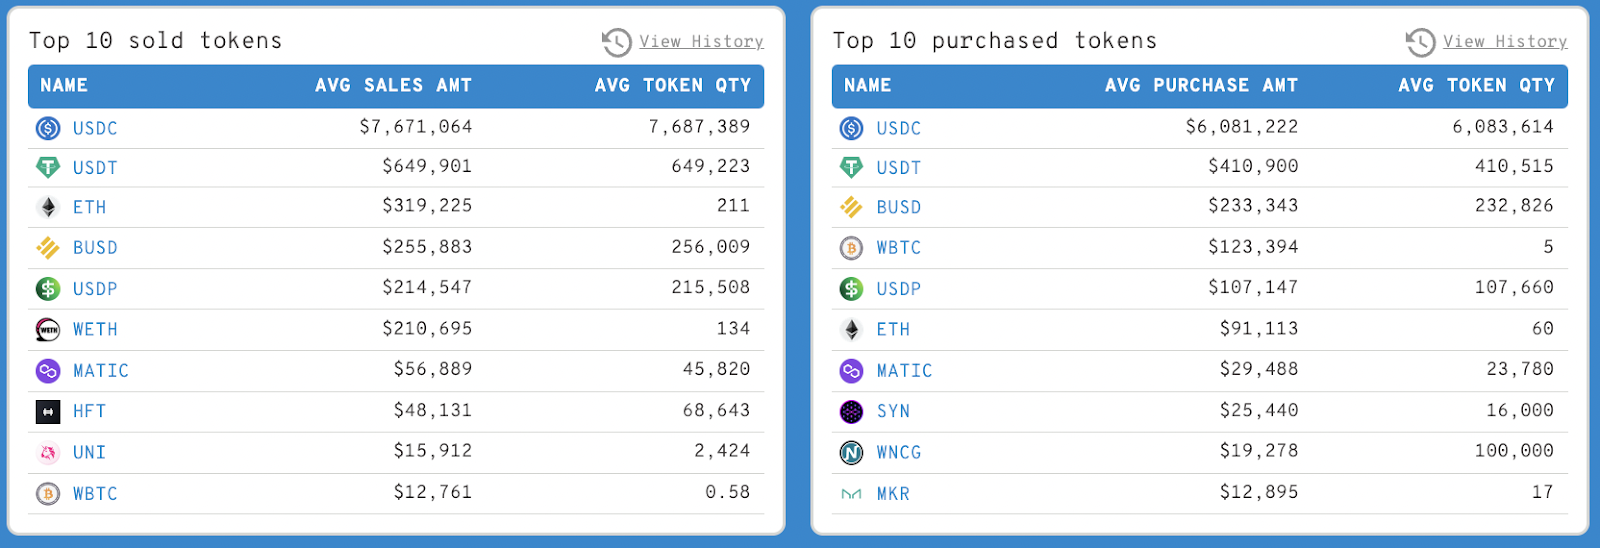Viewport: 1600px width, 548px height.
Task: Click the AVG PURCHASE AMT column header
Action: (1201, 86)
